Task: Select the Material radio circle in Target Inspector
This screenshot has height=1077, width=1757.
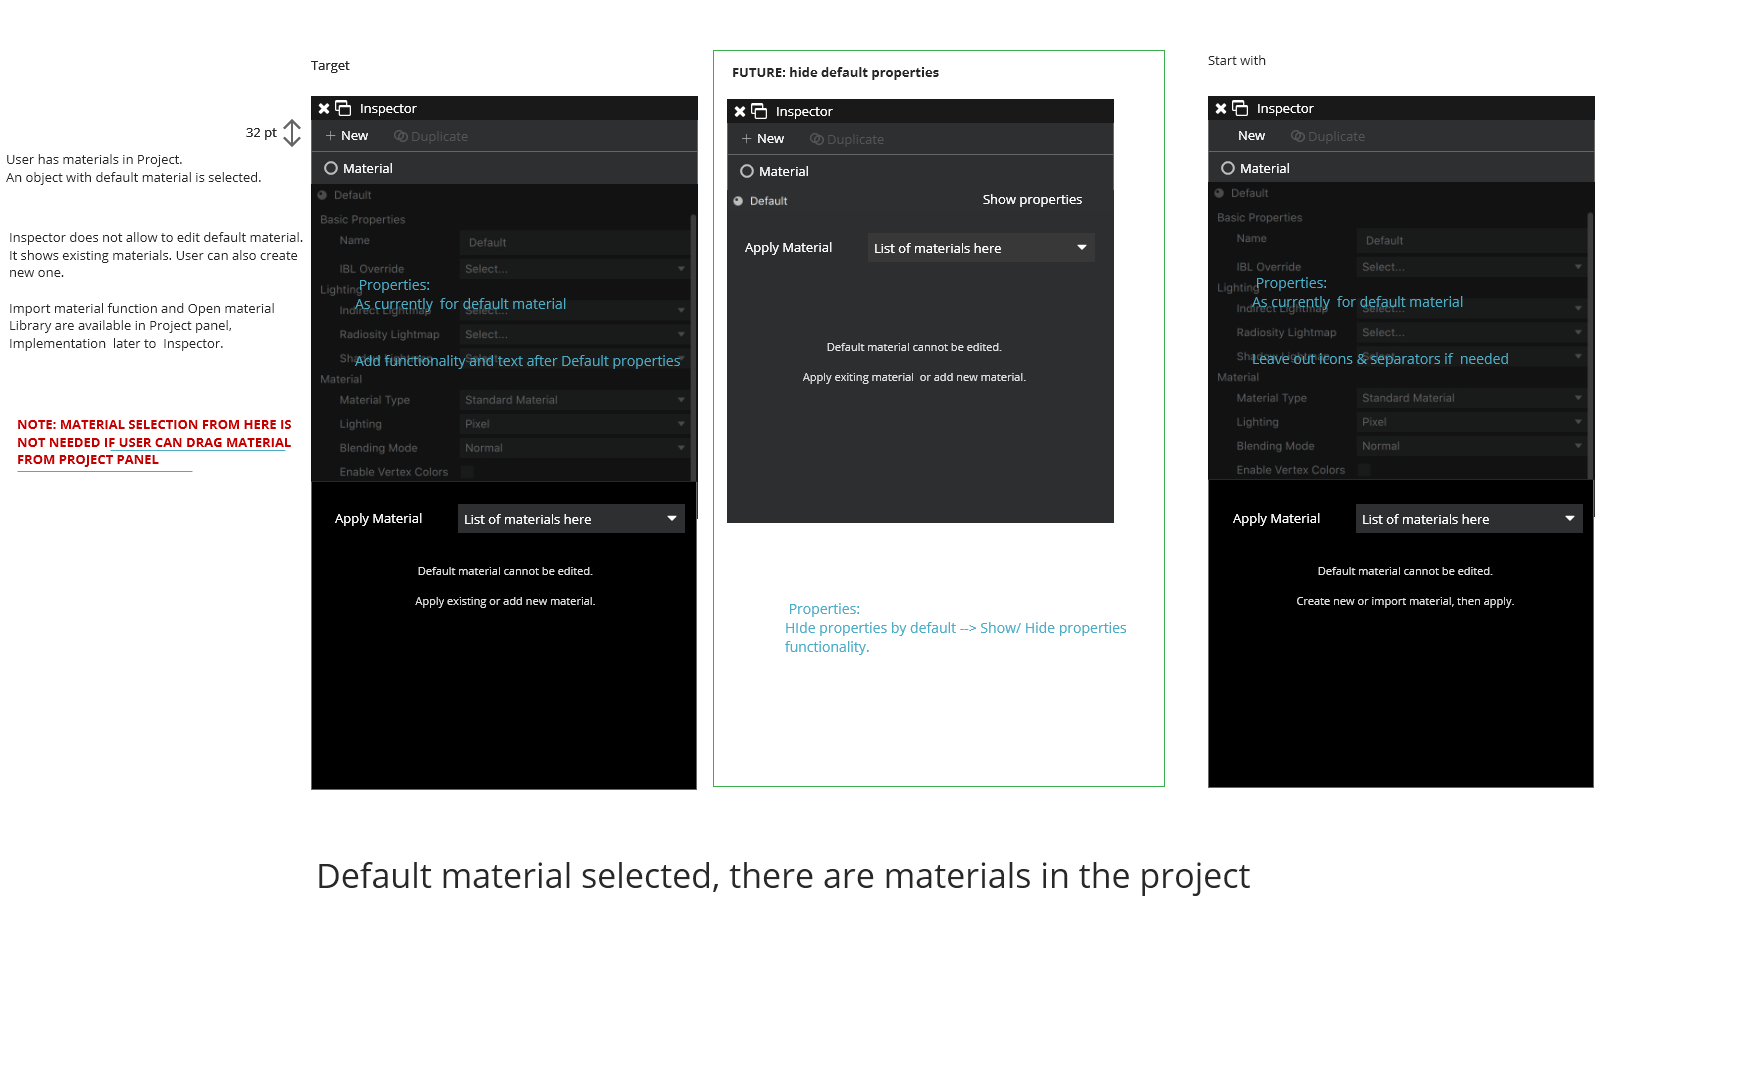Action: pos(331,168)
